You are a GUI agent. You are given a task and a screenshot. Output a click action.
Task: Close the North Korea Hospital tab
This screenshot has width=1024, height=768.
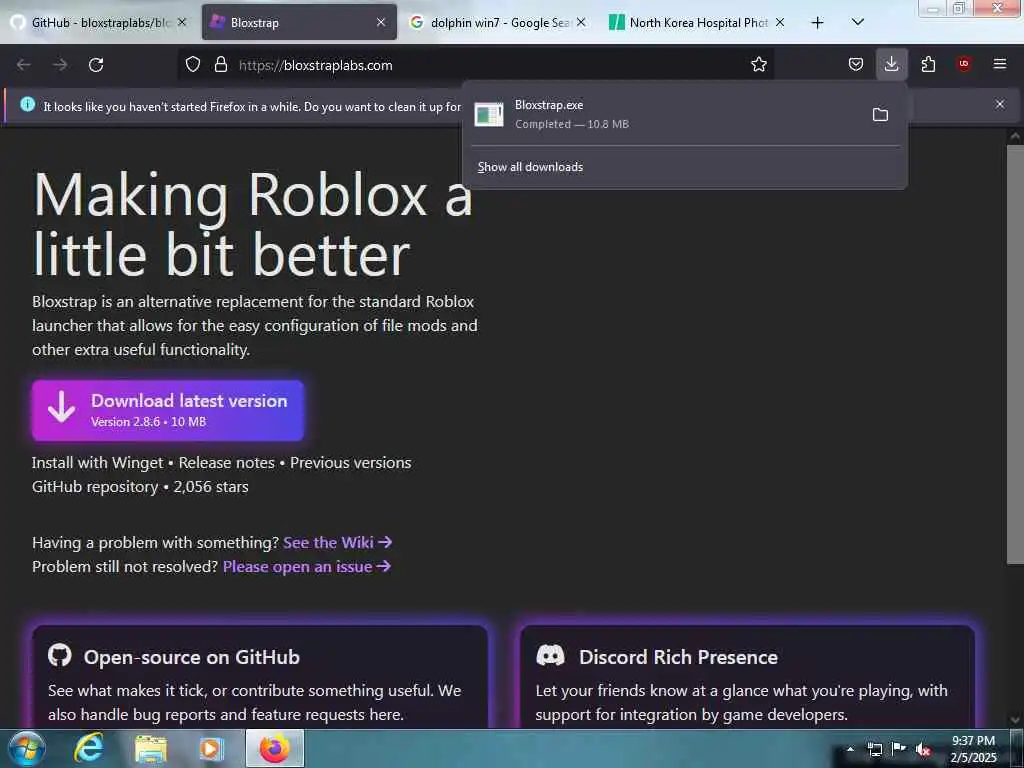tap(780, 22)
